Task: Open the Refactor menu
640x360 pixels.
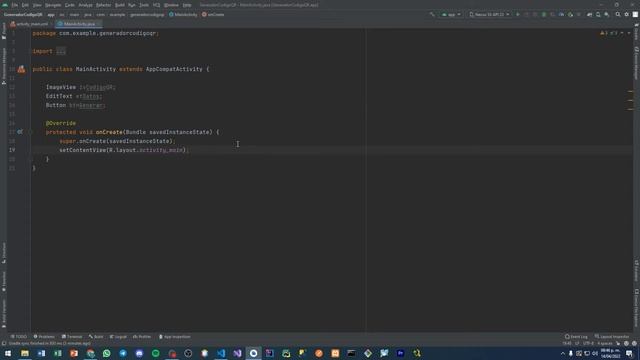Action: (x=104, y=5)
